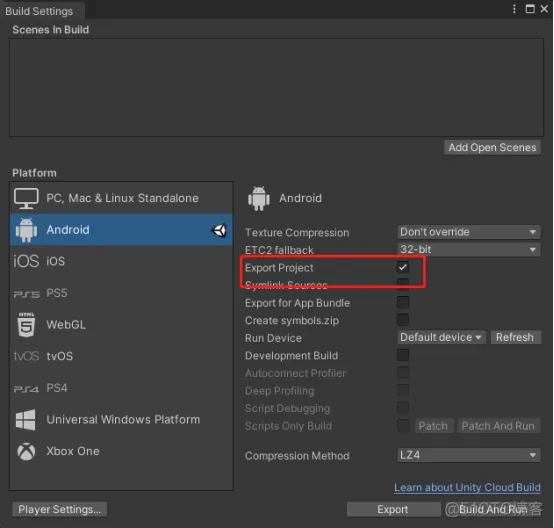Click the Xbox One logo icon
This screenshot has width=554, height=528.
pyautogui.click(x=26, y=451)
